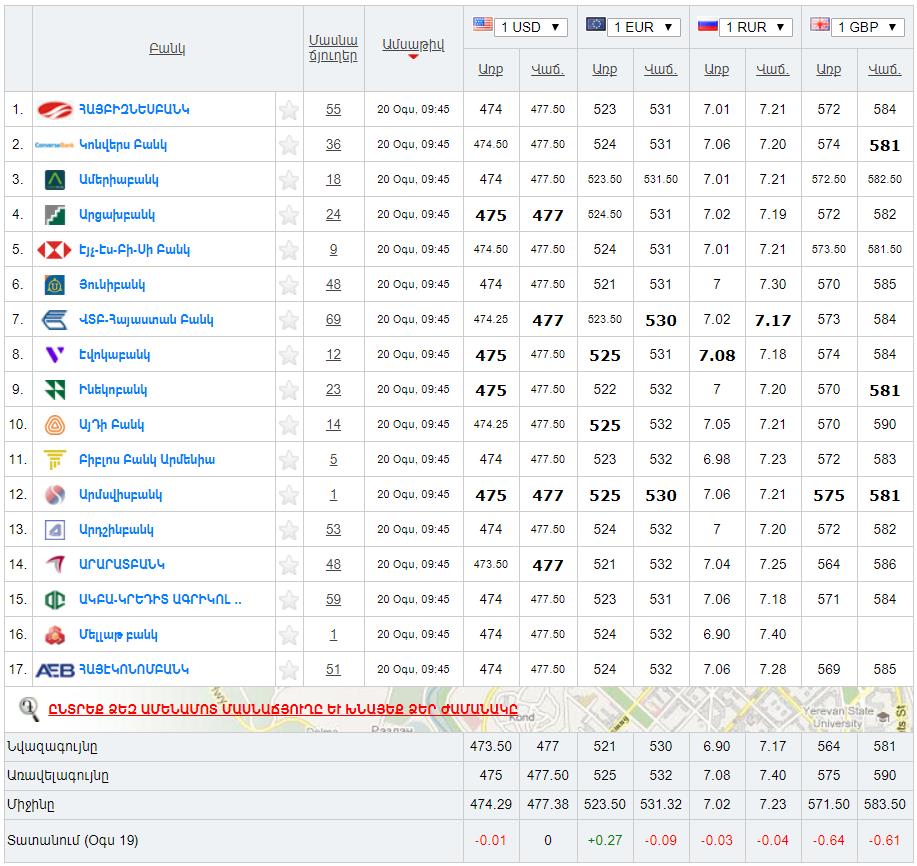Click the Ameriabank logo icon
Screen dimensions: 917x866
(x=55, y=180)
